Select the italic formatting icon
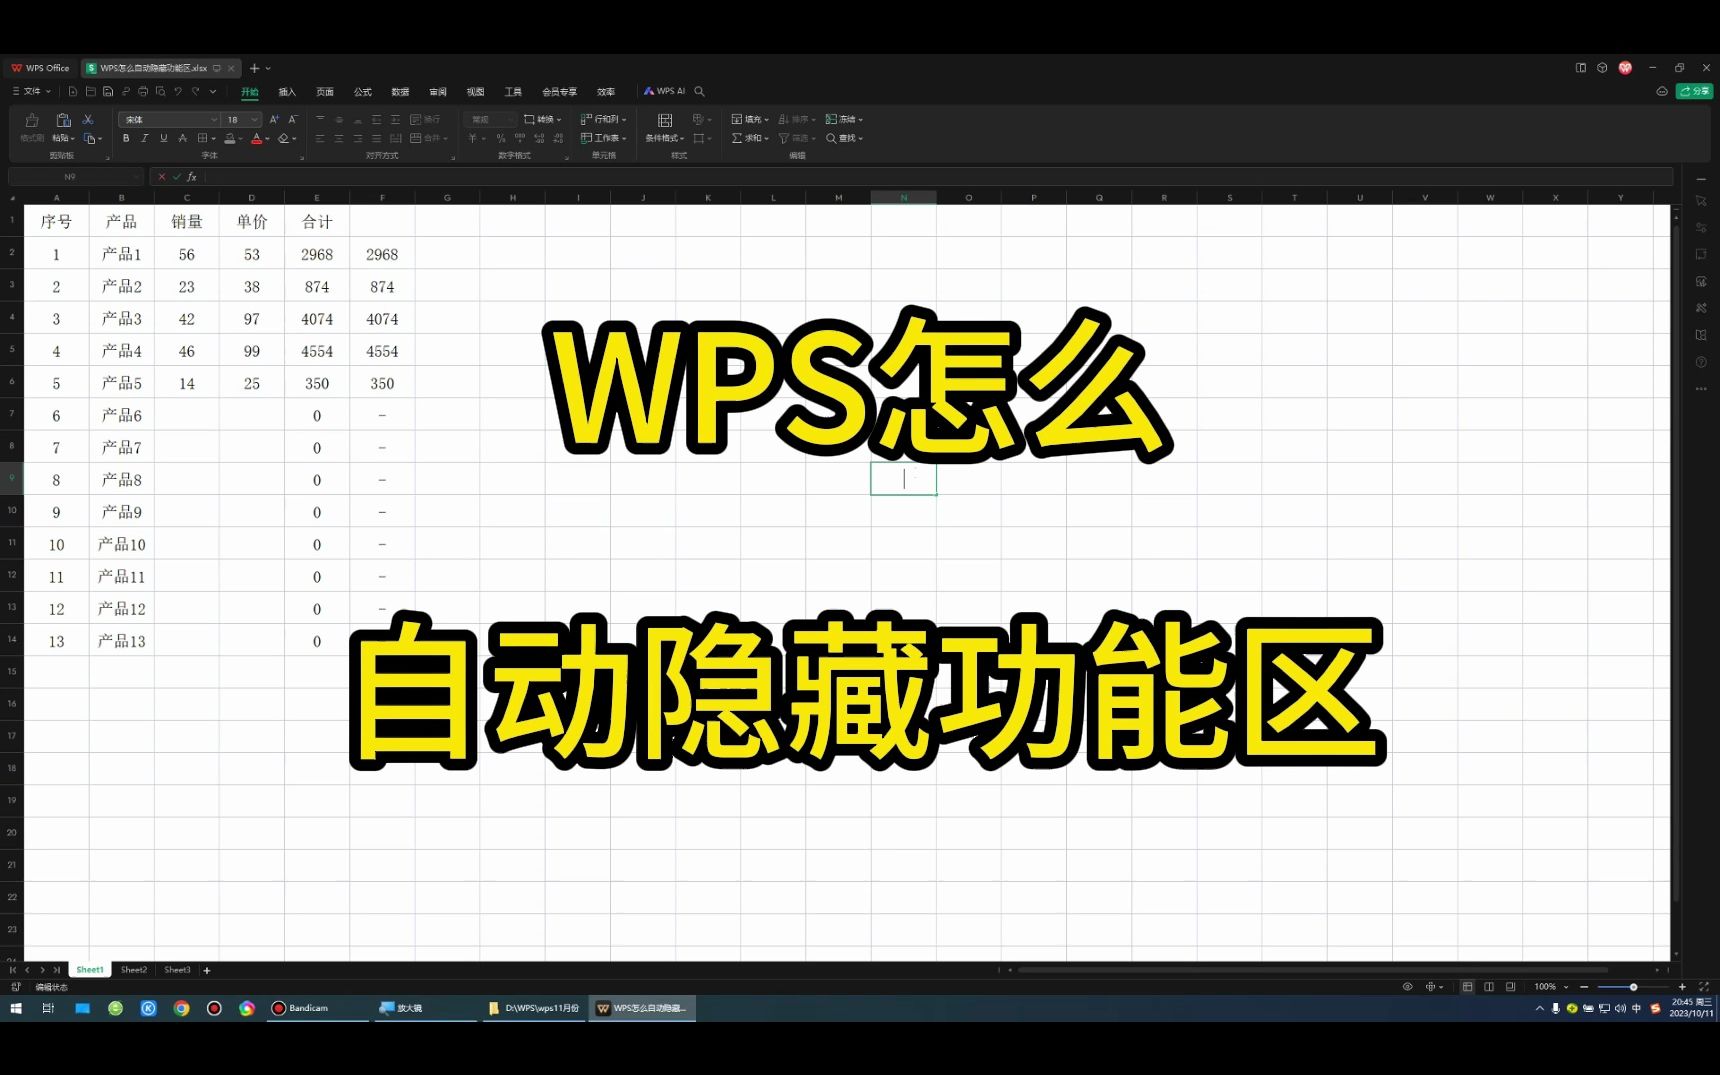The height and width of the screenshot is (1075, 1720). (x=143, y=137)
